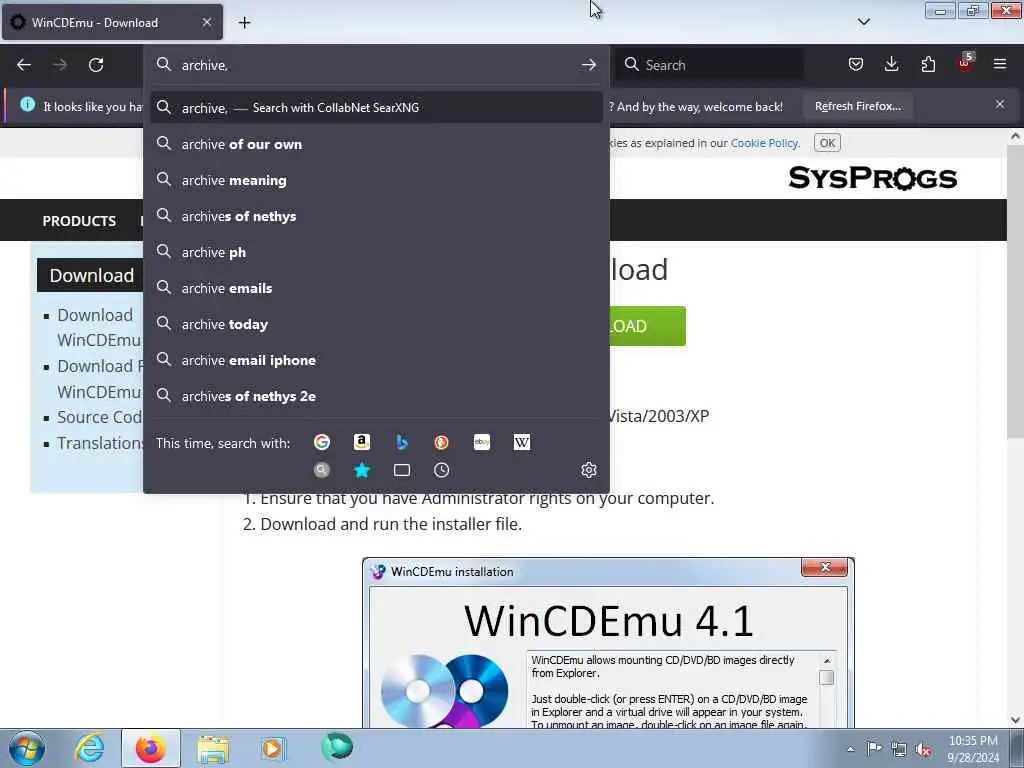Open the green globe taskbar app
This screenshot has width=1024, height=768.
336,747
